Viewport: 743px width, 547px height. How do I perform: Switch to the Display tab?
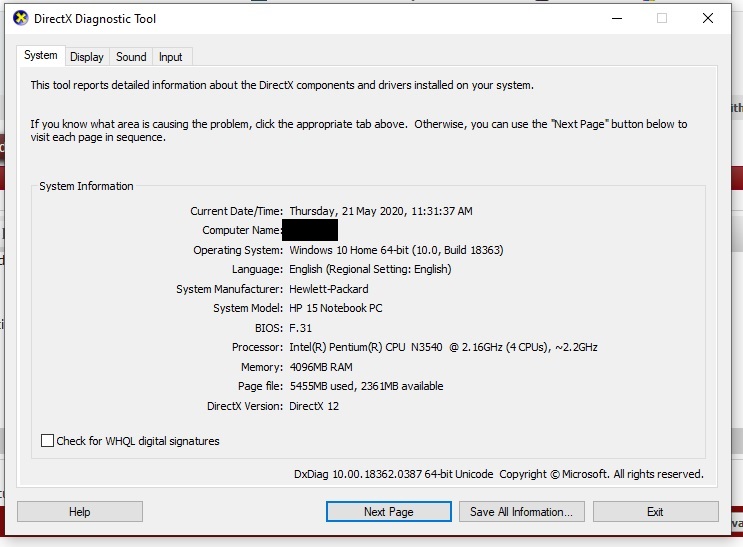coord(87,57)
